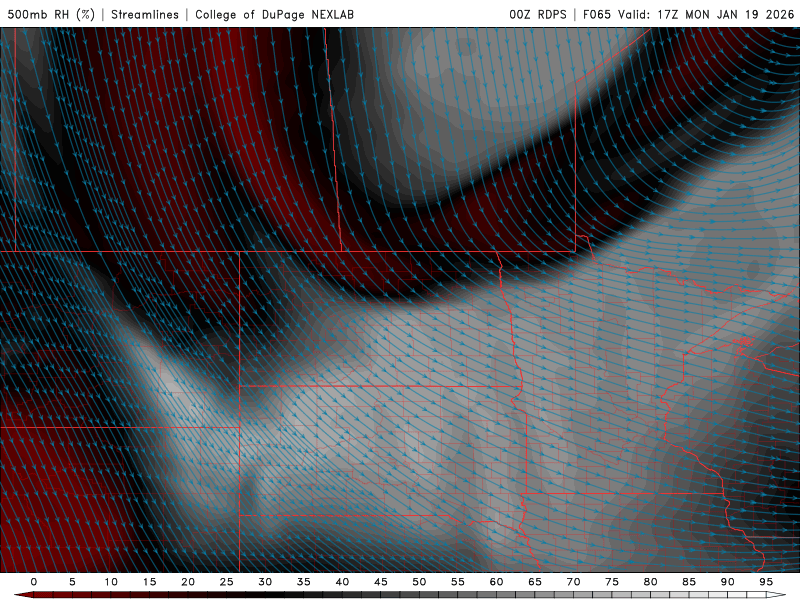Click the '45' value on color scale
Image resolution: width=800 pixels, height=600 pixels.
click(381, 582)
